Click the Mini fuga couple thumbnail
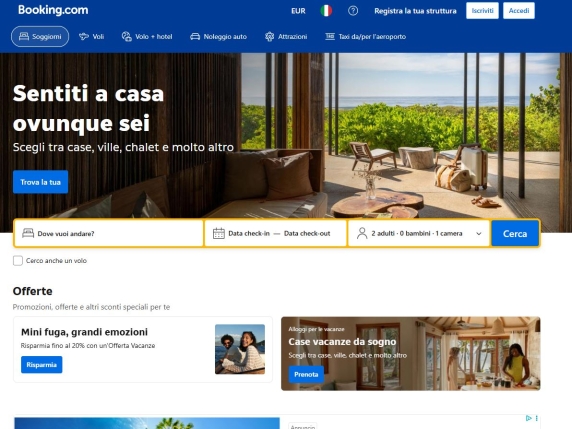 pos(240,349)
